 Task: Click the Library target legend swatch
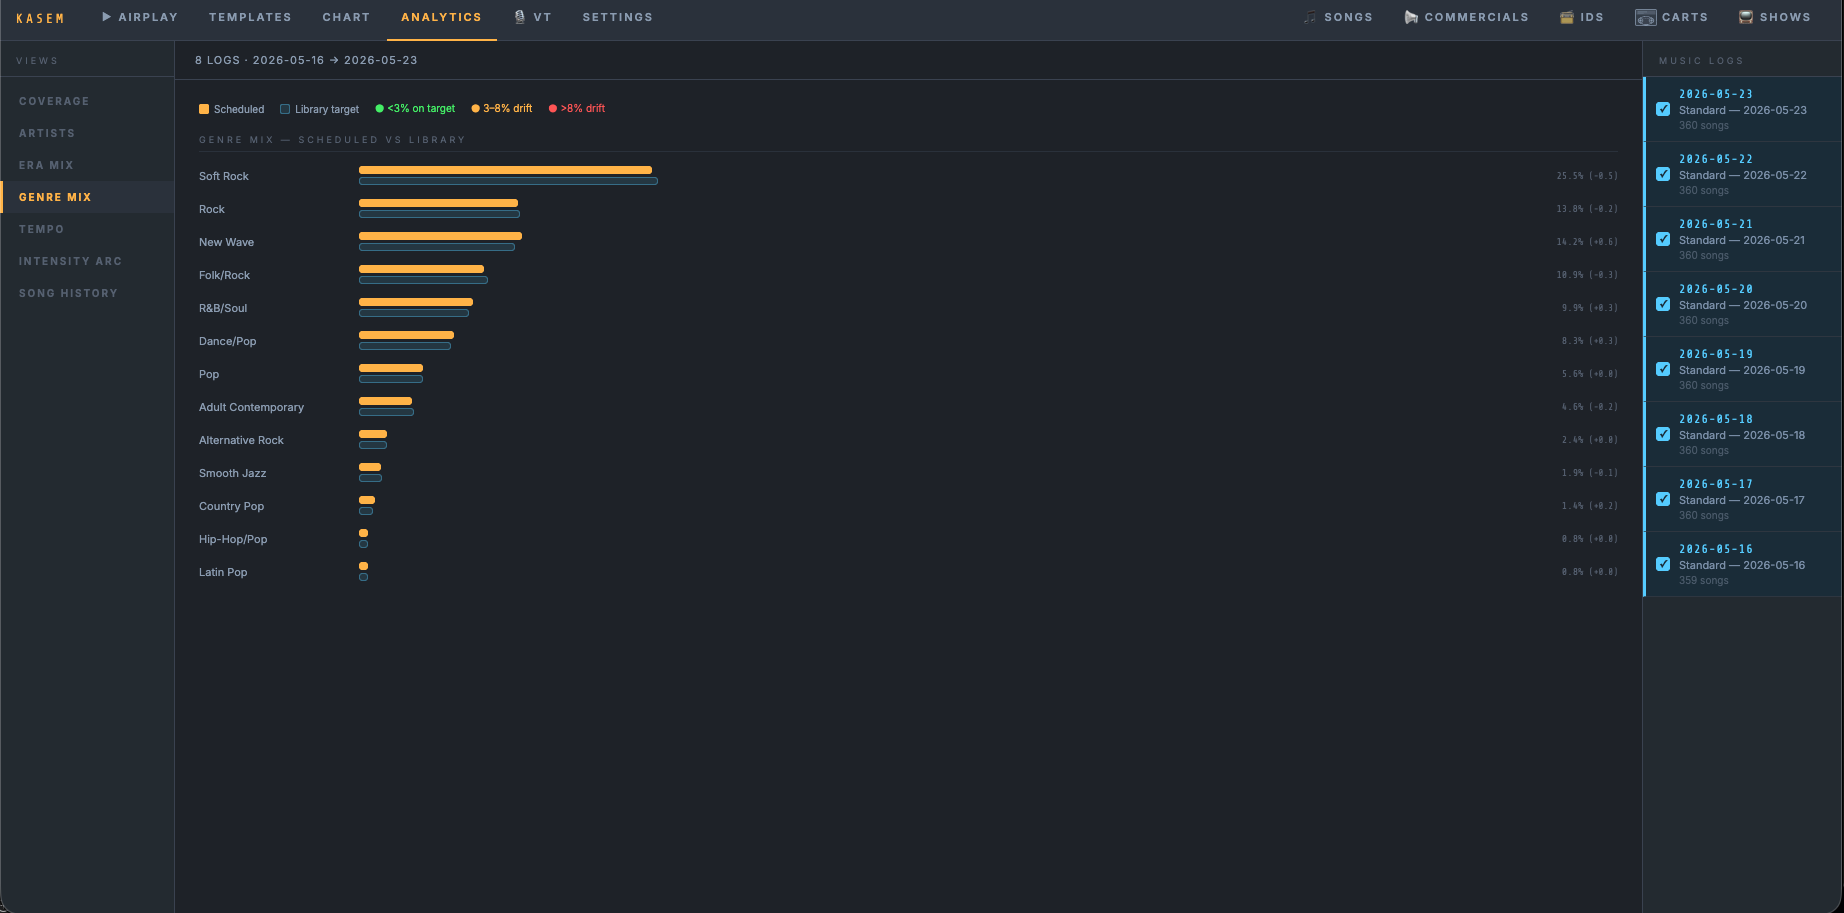[x=285, y=109]
